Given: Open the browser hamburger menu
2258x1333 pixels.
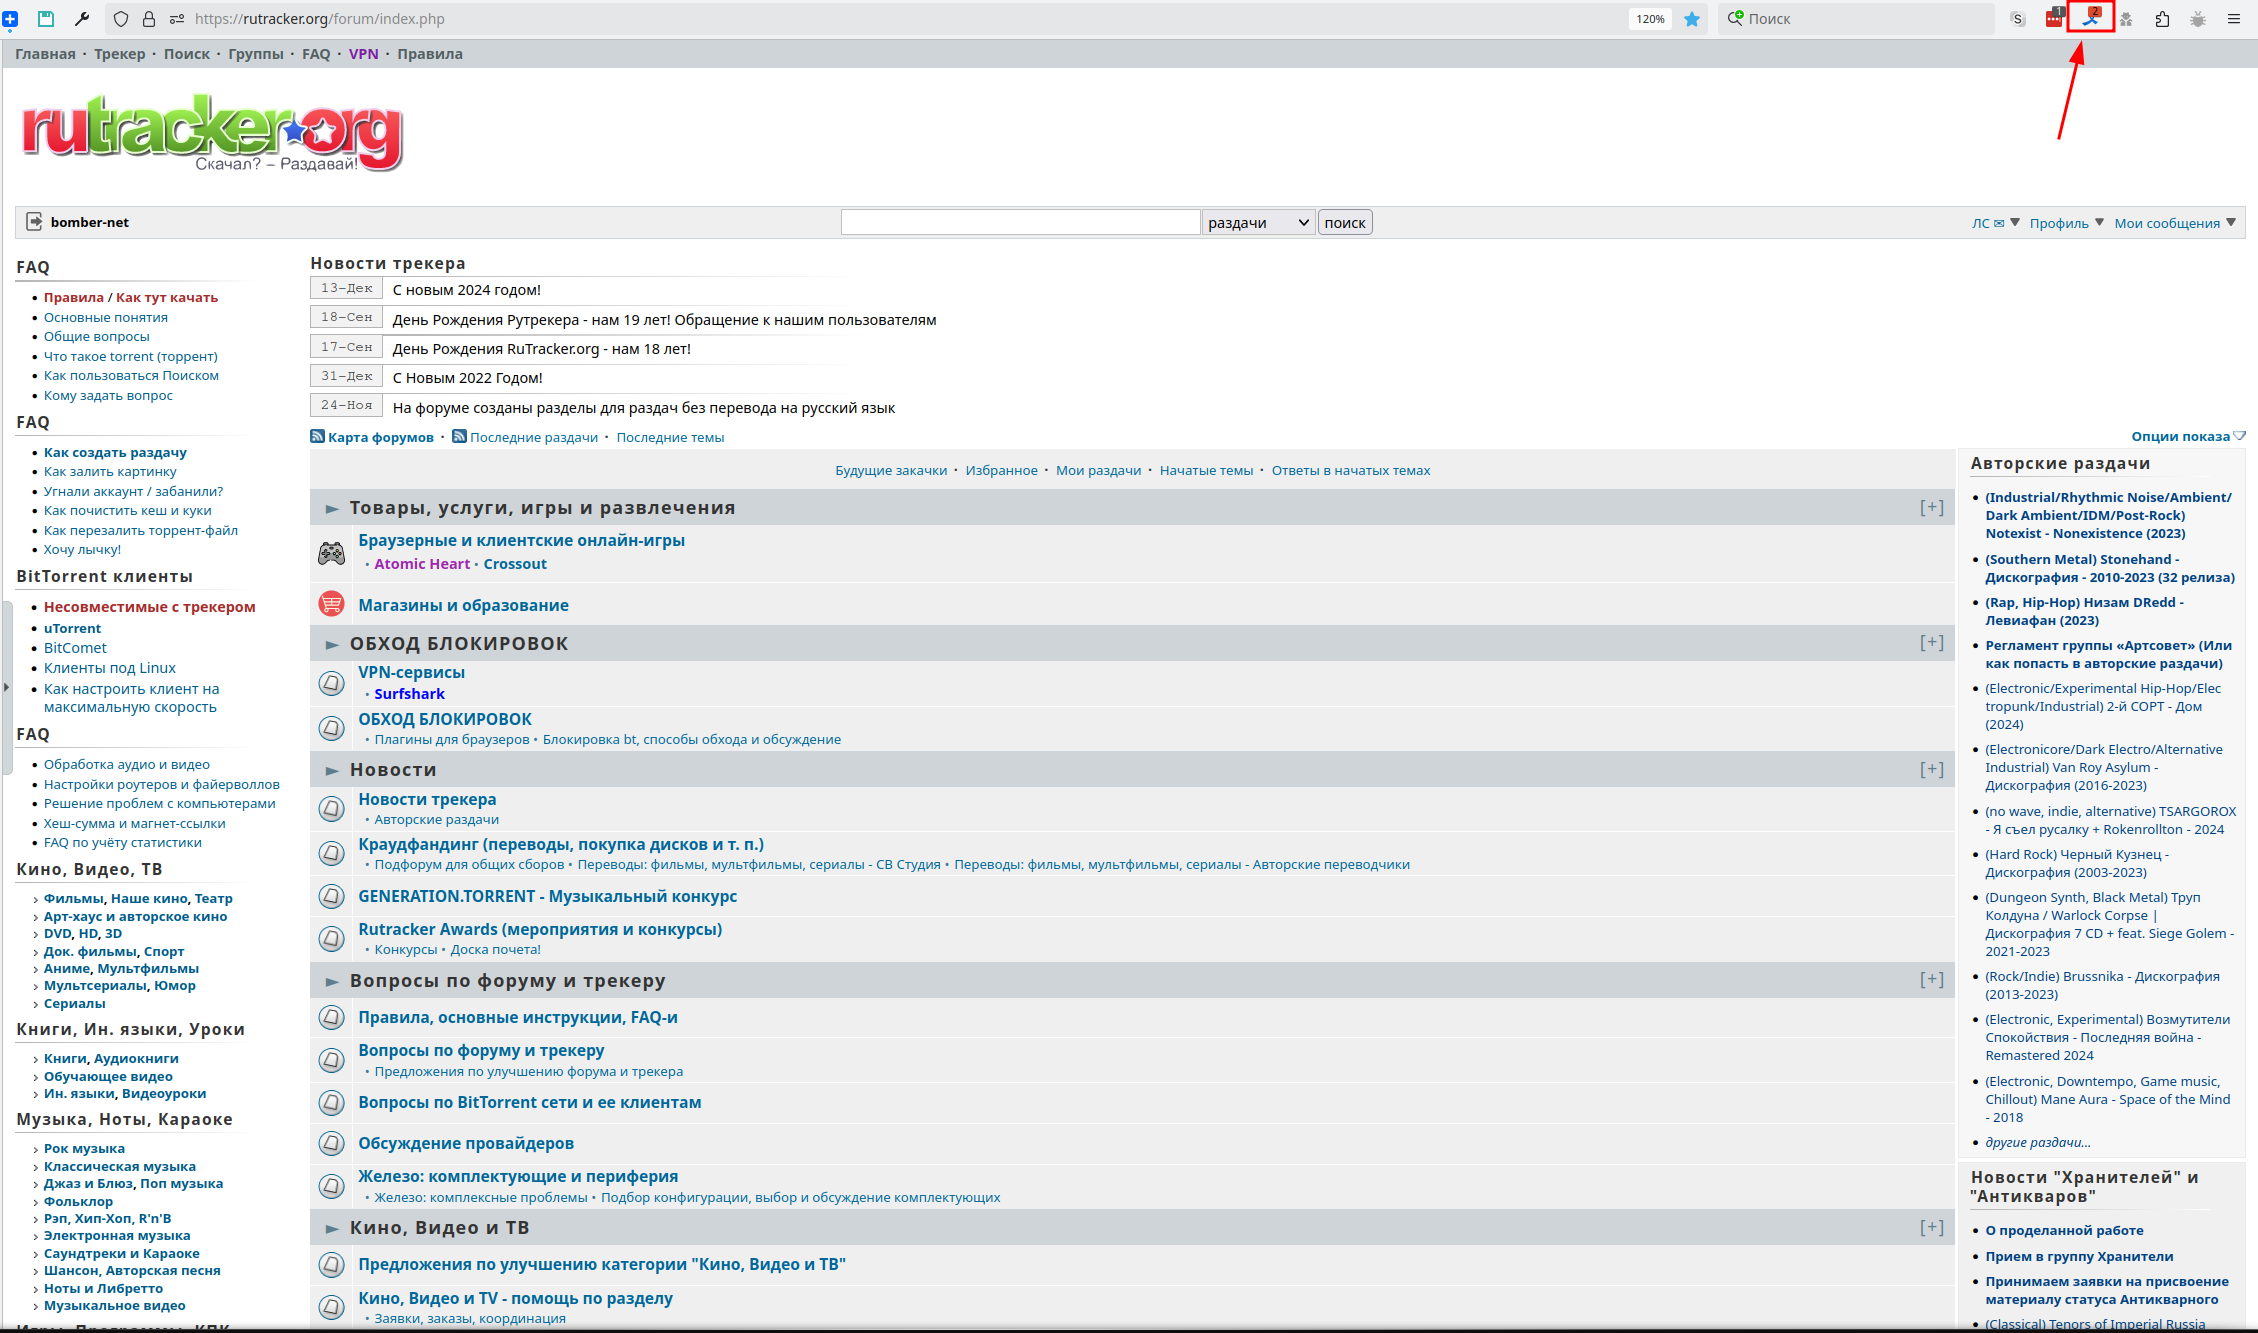Looking at the screenshot, I should click(x=2234, y=19).
